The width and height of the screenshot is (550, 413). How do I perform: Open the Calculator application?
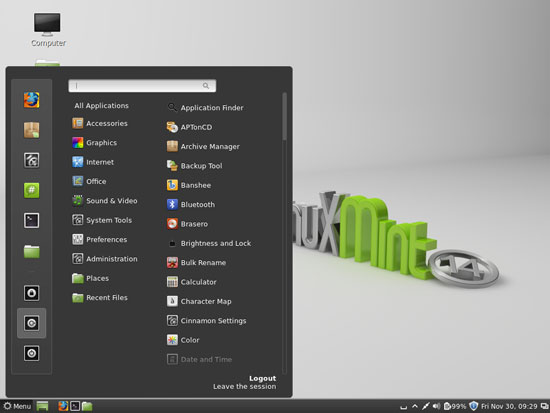click(192, 282)
